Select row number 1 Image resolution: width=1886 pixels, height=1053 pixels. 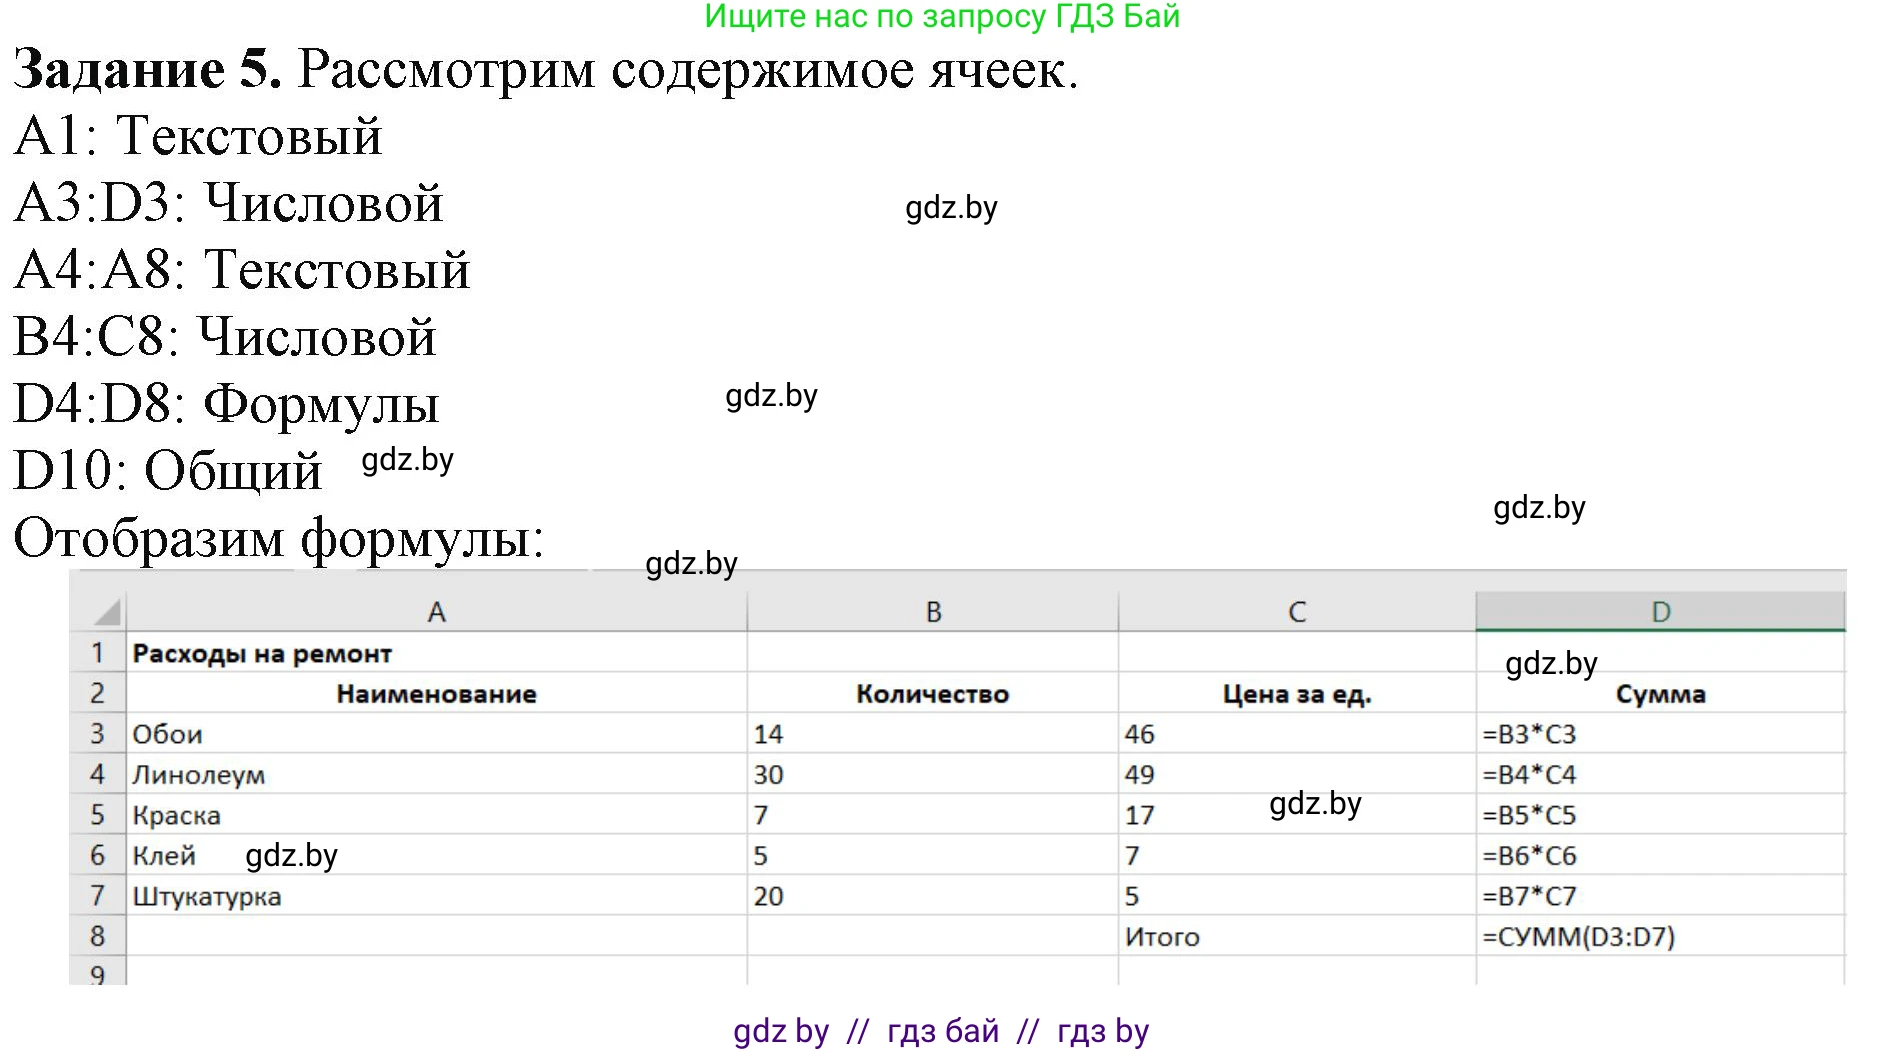pyautogui.click(x=97, y=652)
